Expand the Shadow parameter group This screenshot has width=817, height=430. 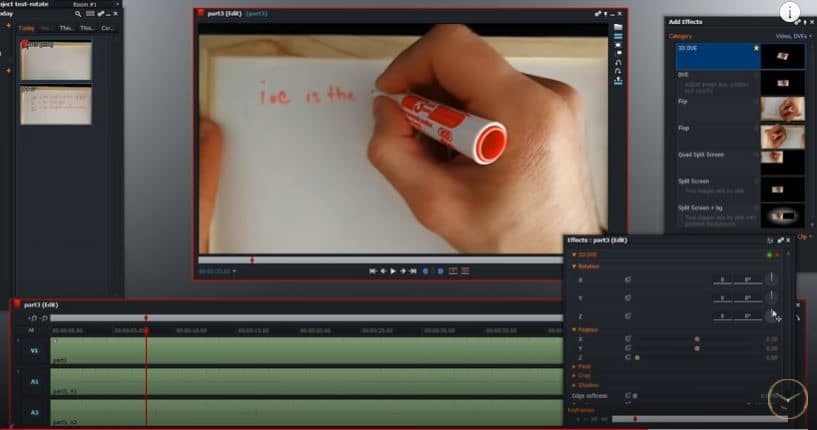point(574,385)
